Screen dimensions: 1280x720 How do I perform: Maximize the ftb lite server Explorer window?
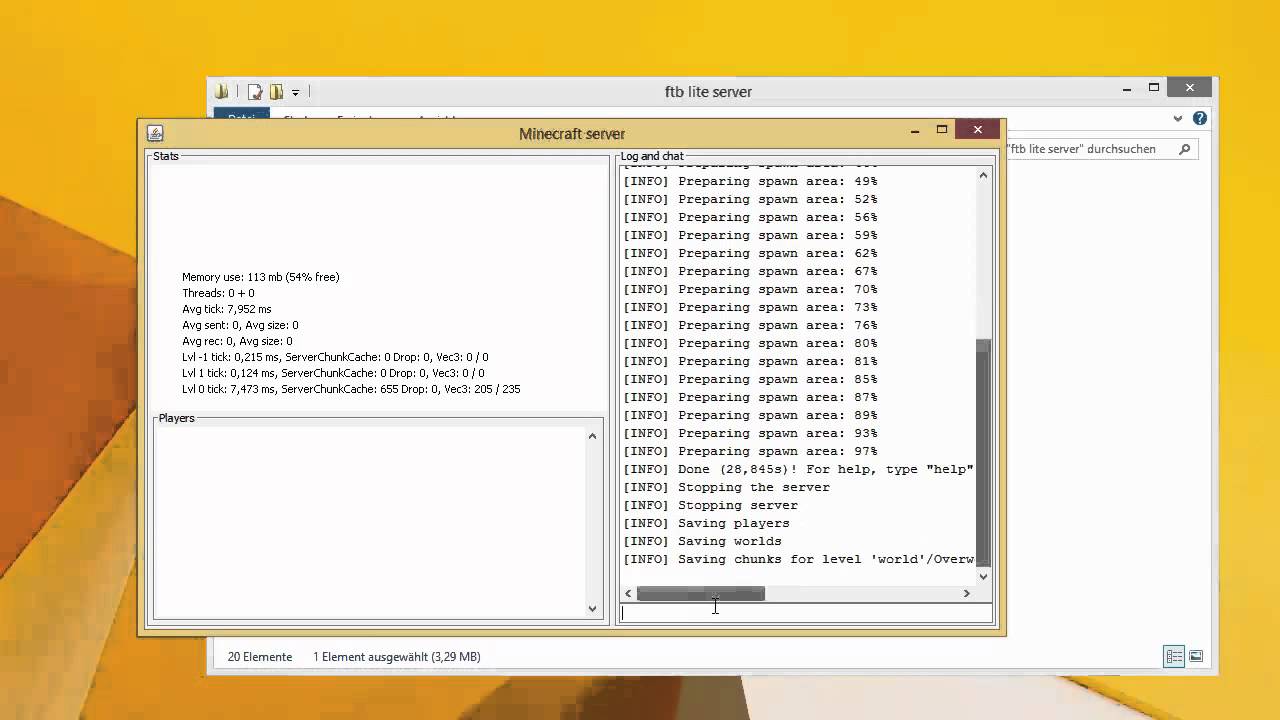1154,88
